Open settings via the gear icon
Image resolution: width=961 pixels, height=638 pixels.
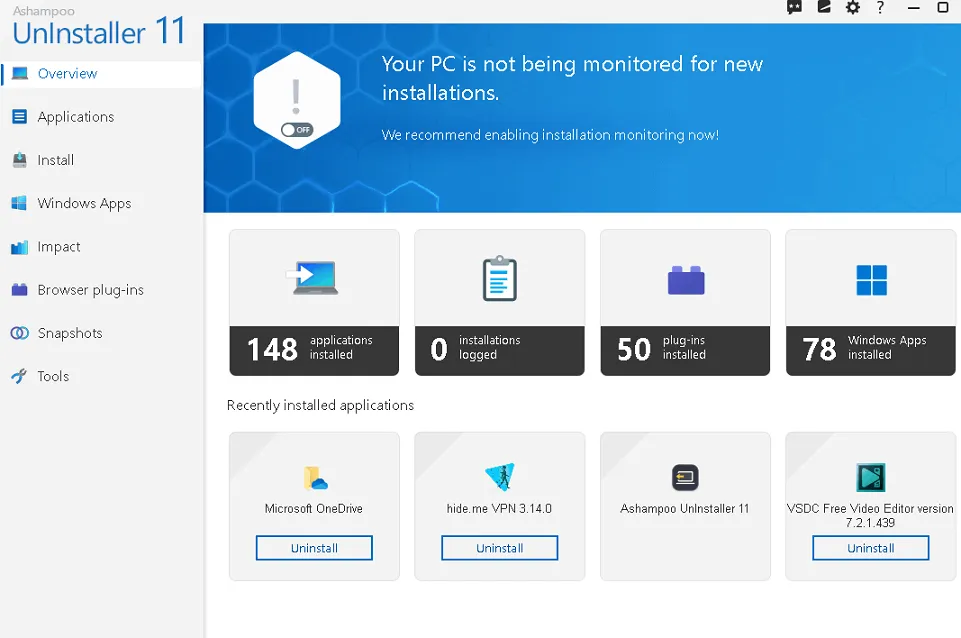coord(852,8)
